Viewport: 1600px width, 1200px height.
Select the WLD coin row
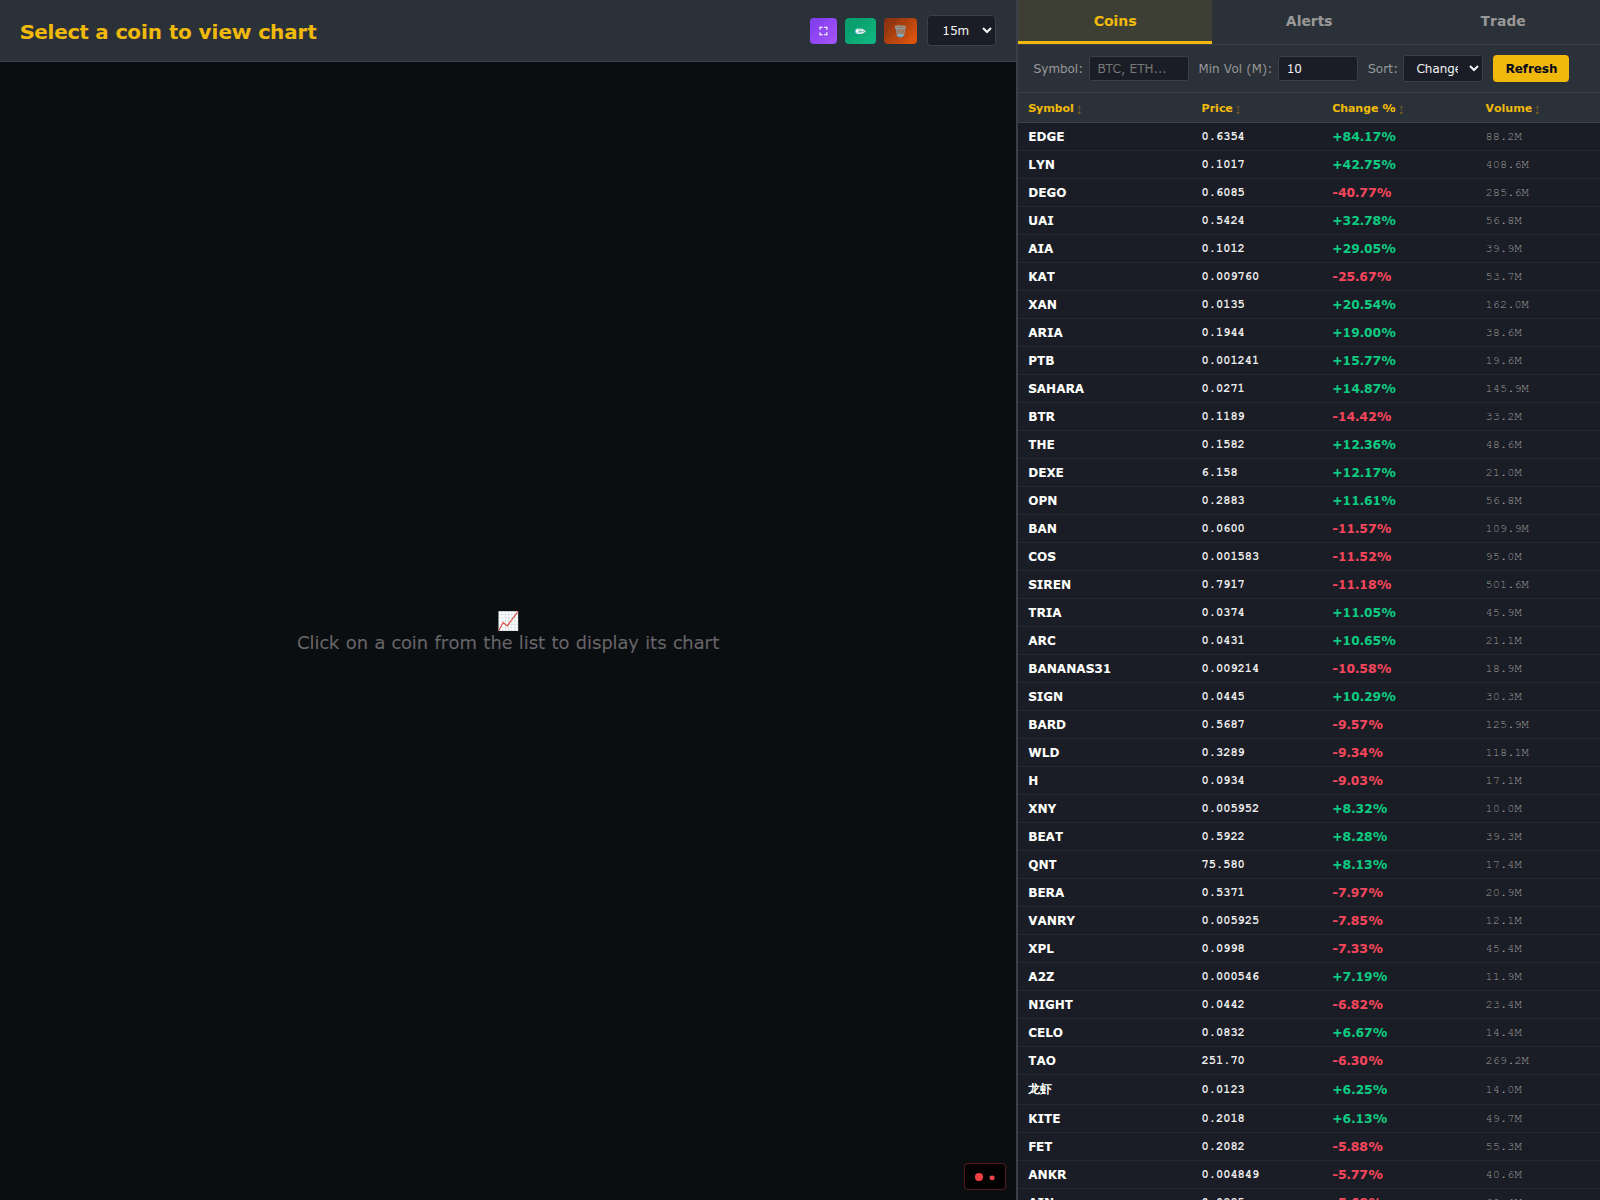pos(1309,753)
